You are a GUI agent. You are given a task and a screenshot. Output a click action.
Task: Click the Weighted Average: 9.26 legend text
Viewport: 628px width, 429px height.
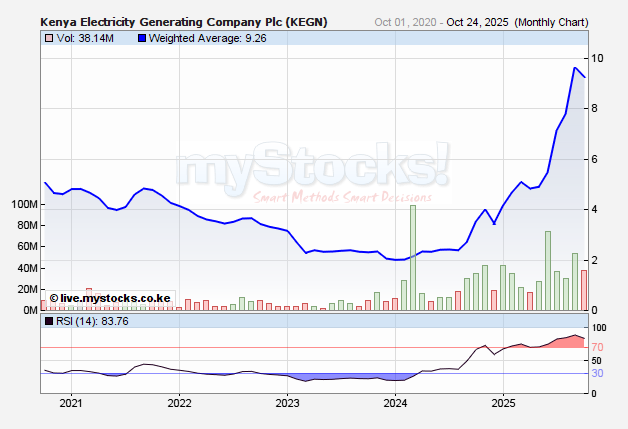pyautogui.click(x=166, y=38)
